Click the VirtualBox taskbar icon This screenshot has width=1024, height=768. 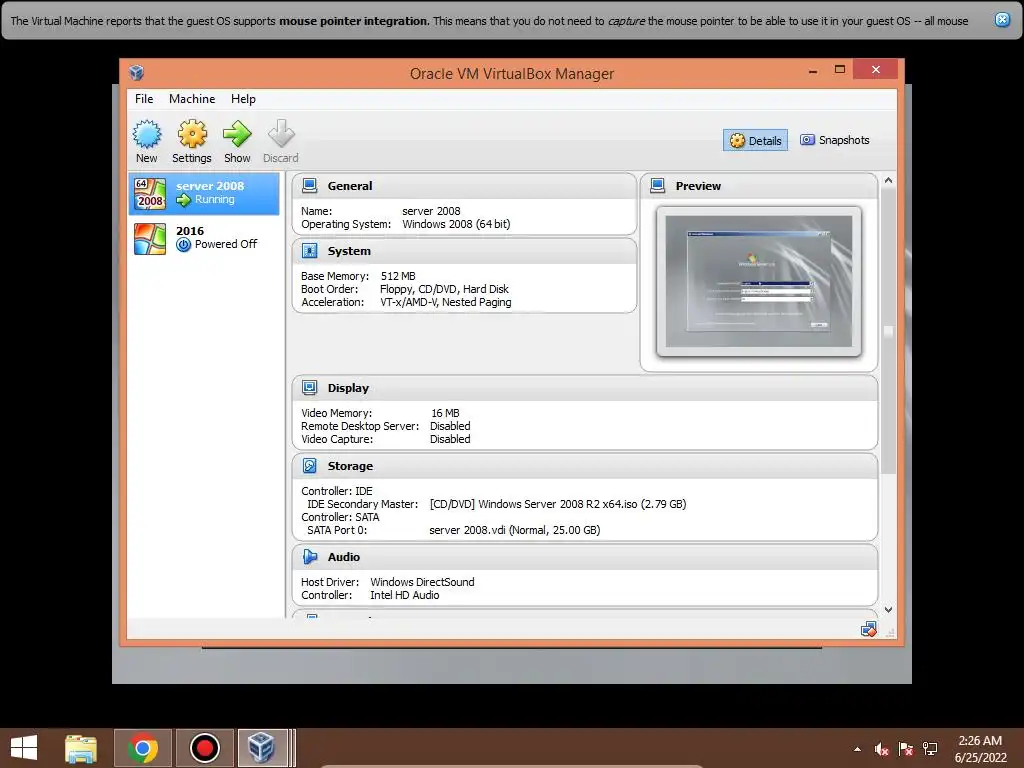pyautogui.click(x=261, y=748)
